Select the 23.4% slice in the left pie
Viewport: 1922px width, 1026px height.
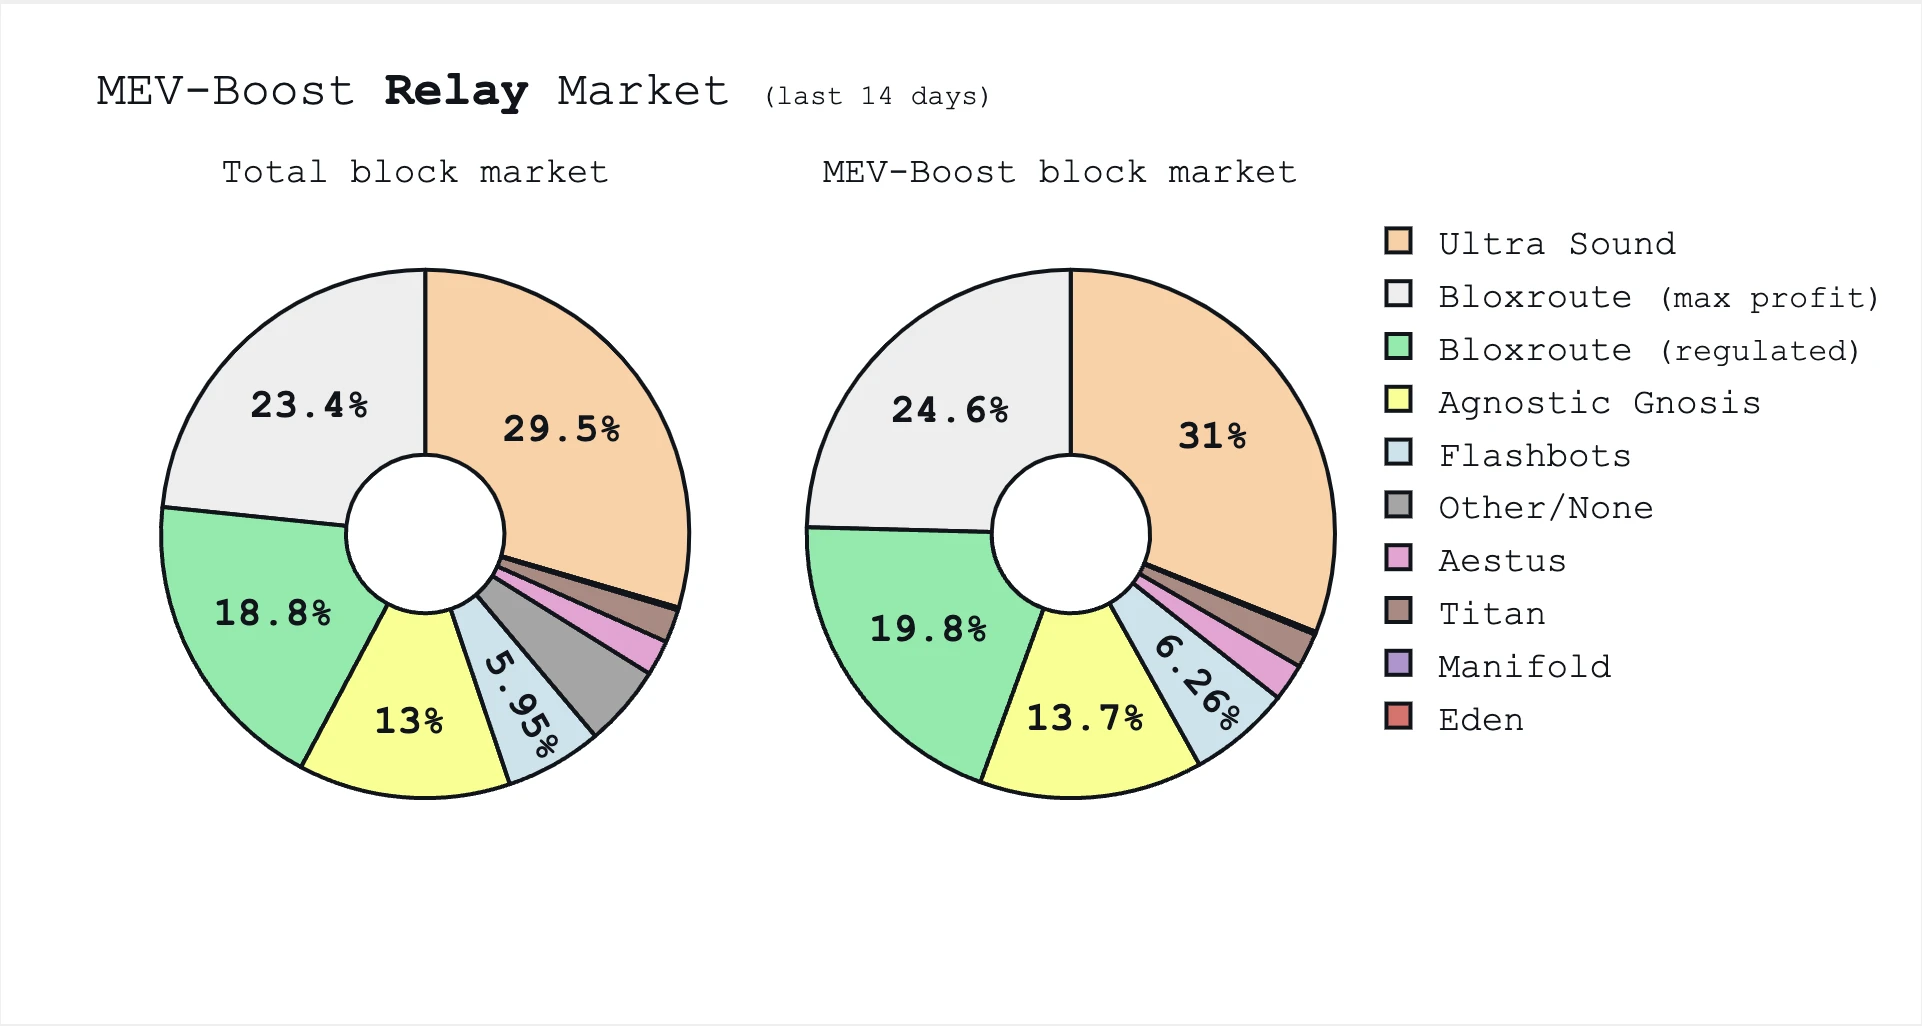308,405
